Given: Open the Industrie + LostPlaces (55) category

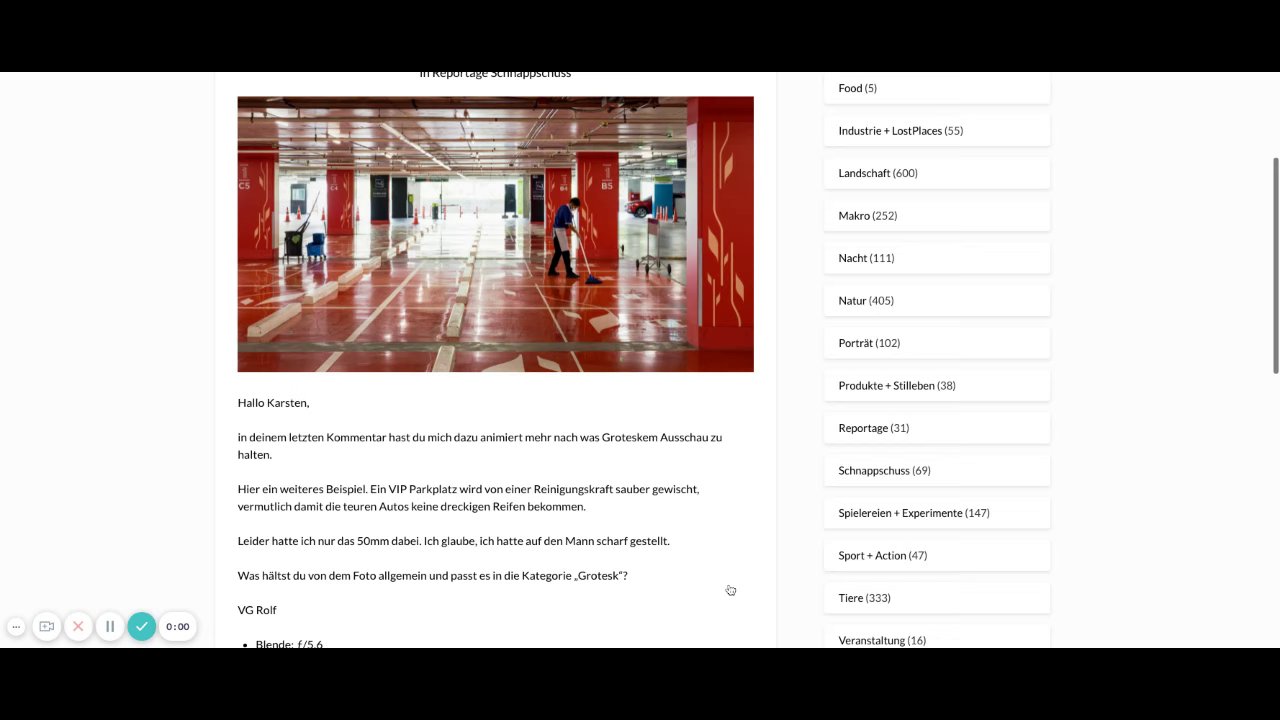Looking at the screenshot, I should coord(937,131).
